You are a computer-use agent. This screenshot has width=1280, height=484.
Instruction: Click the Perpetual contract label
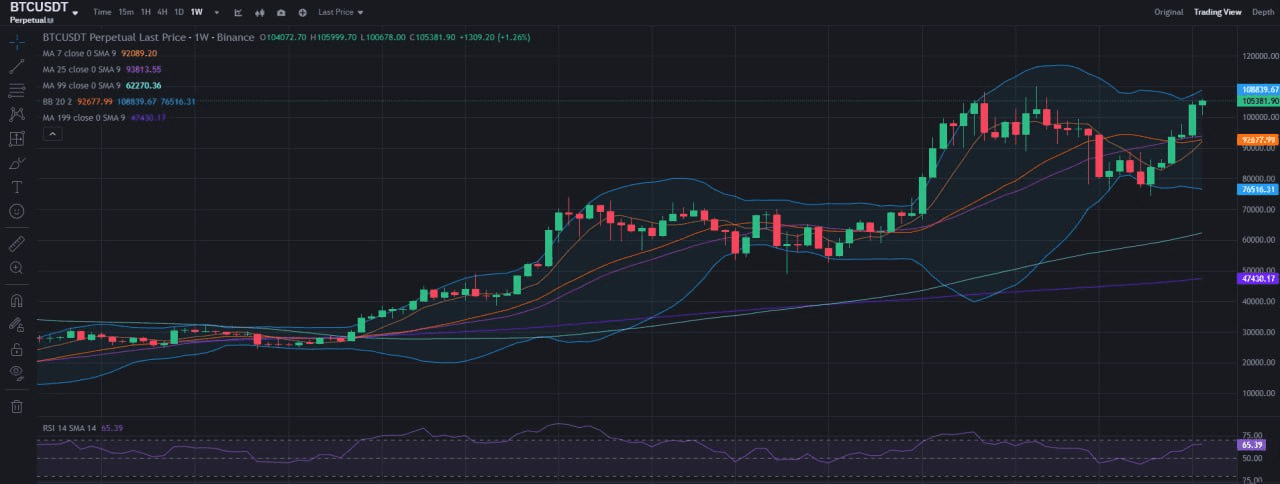click(27, 20)
